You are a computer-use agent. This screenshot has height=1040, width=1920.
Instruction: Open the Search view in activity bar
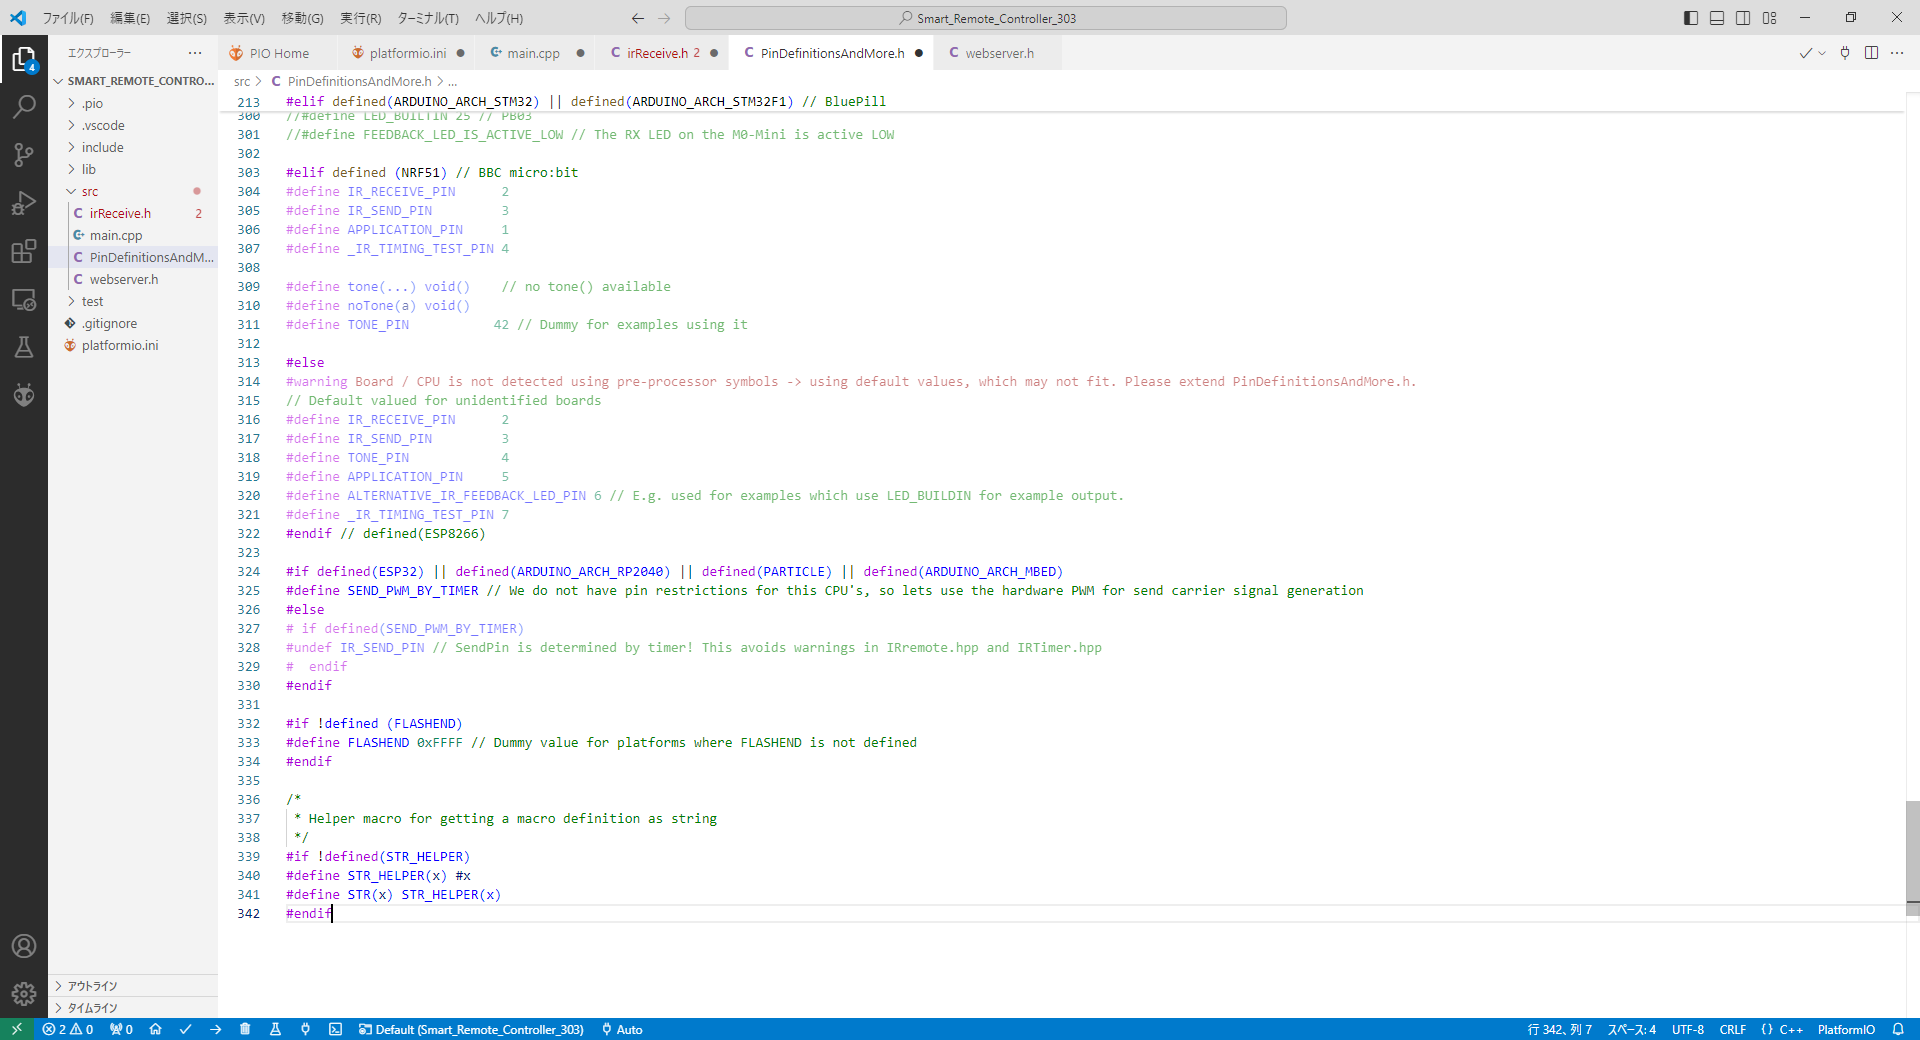pyautogui.click(x=24, y=107)
